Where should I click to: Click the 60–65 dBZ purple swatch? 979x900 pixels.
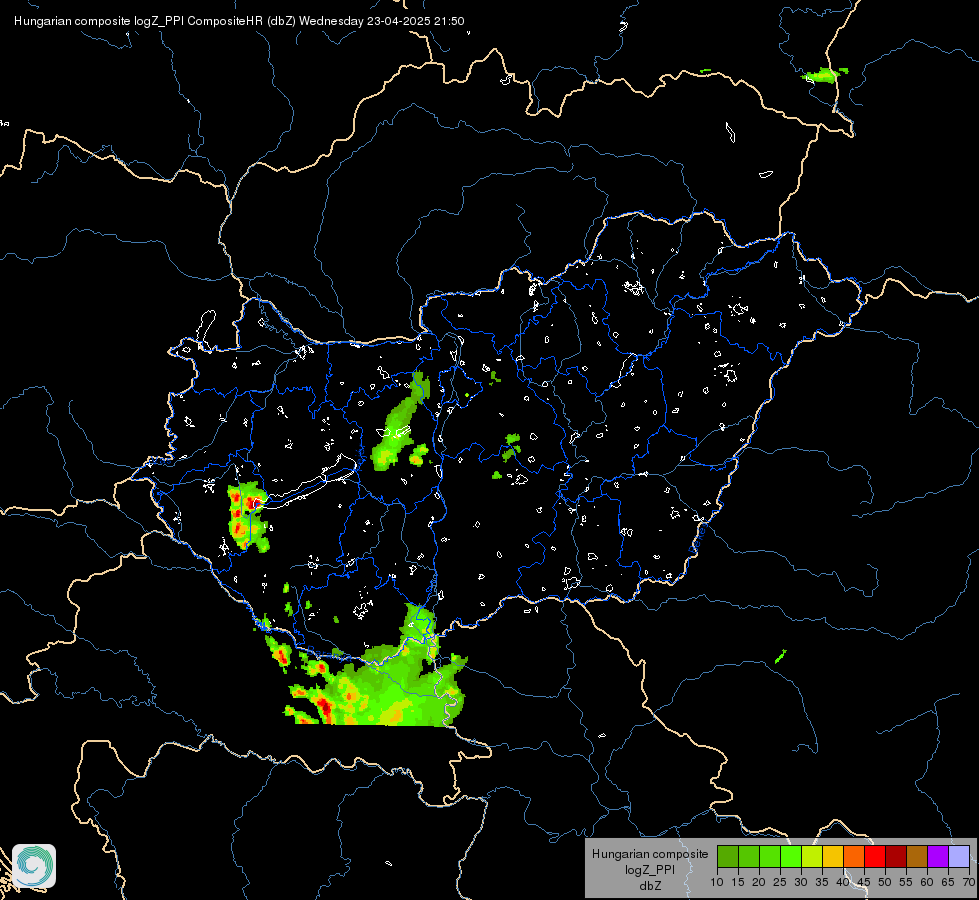pos(938,856)
